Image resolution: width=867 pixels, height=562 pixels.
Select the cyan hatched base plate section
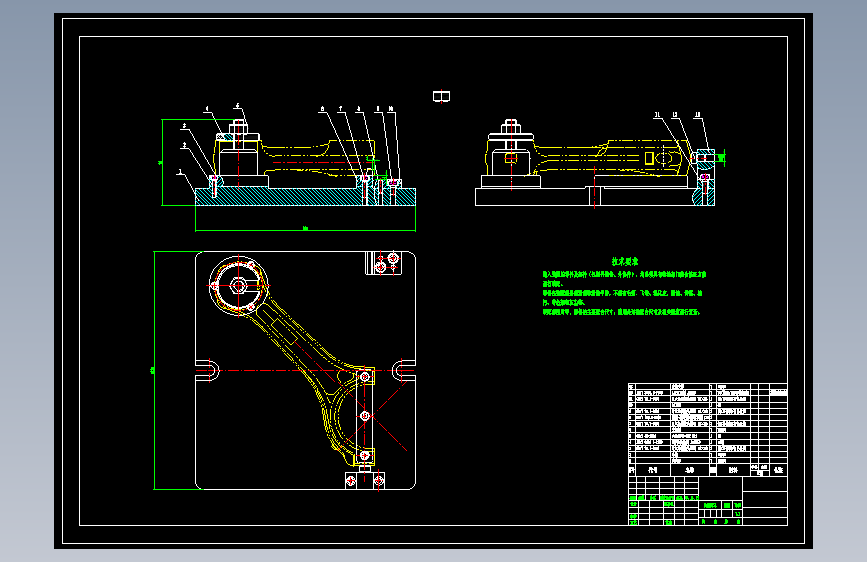(305, 196)
